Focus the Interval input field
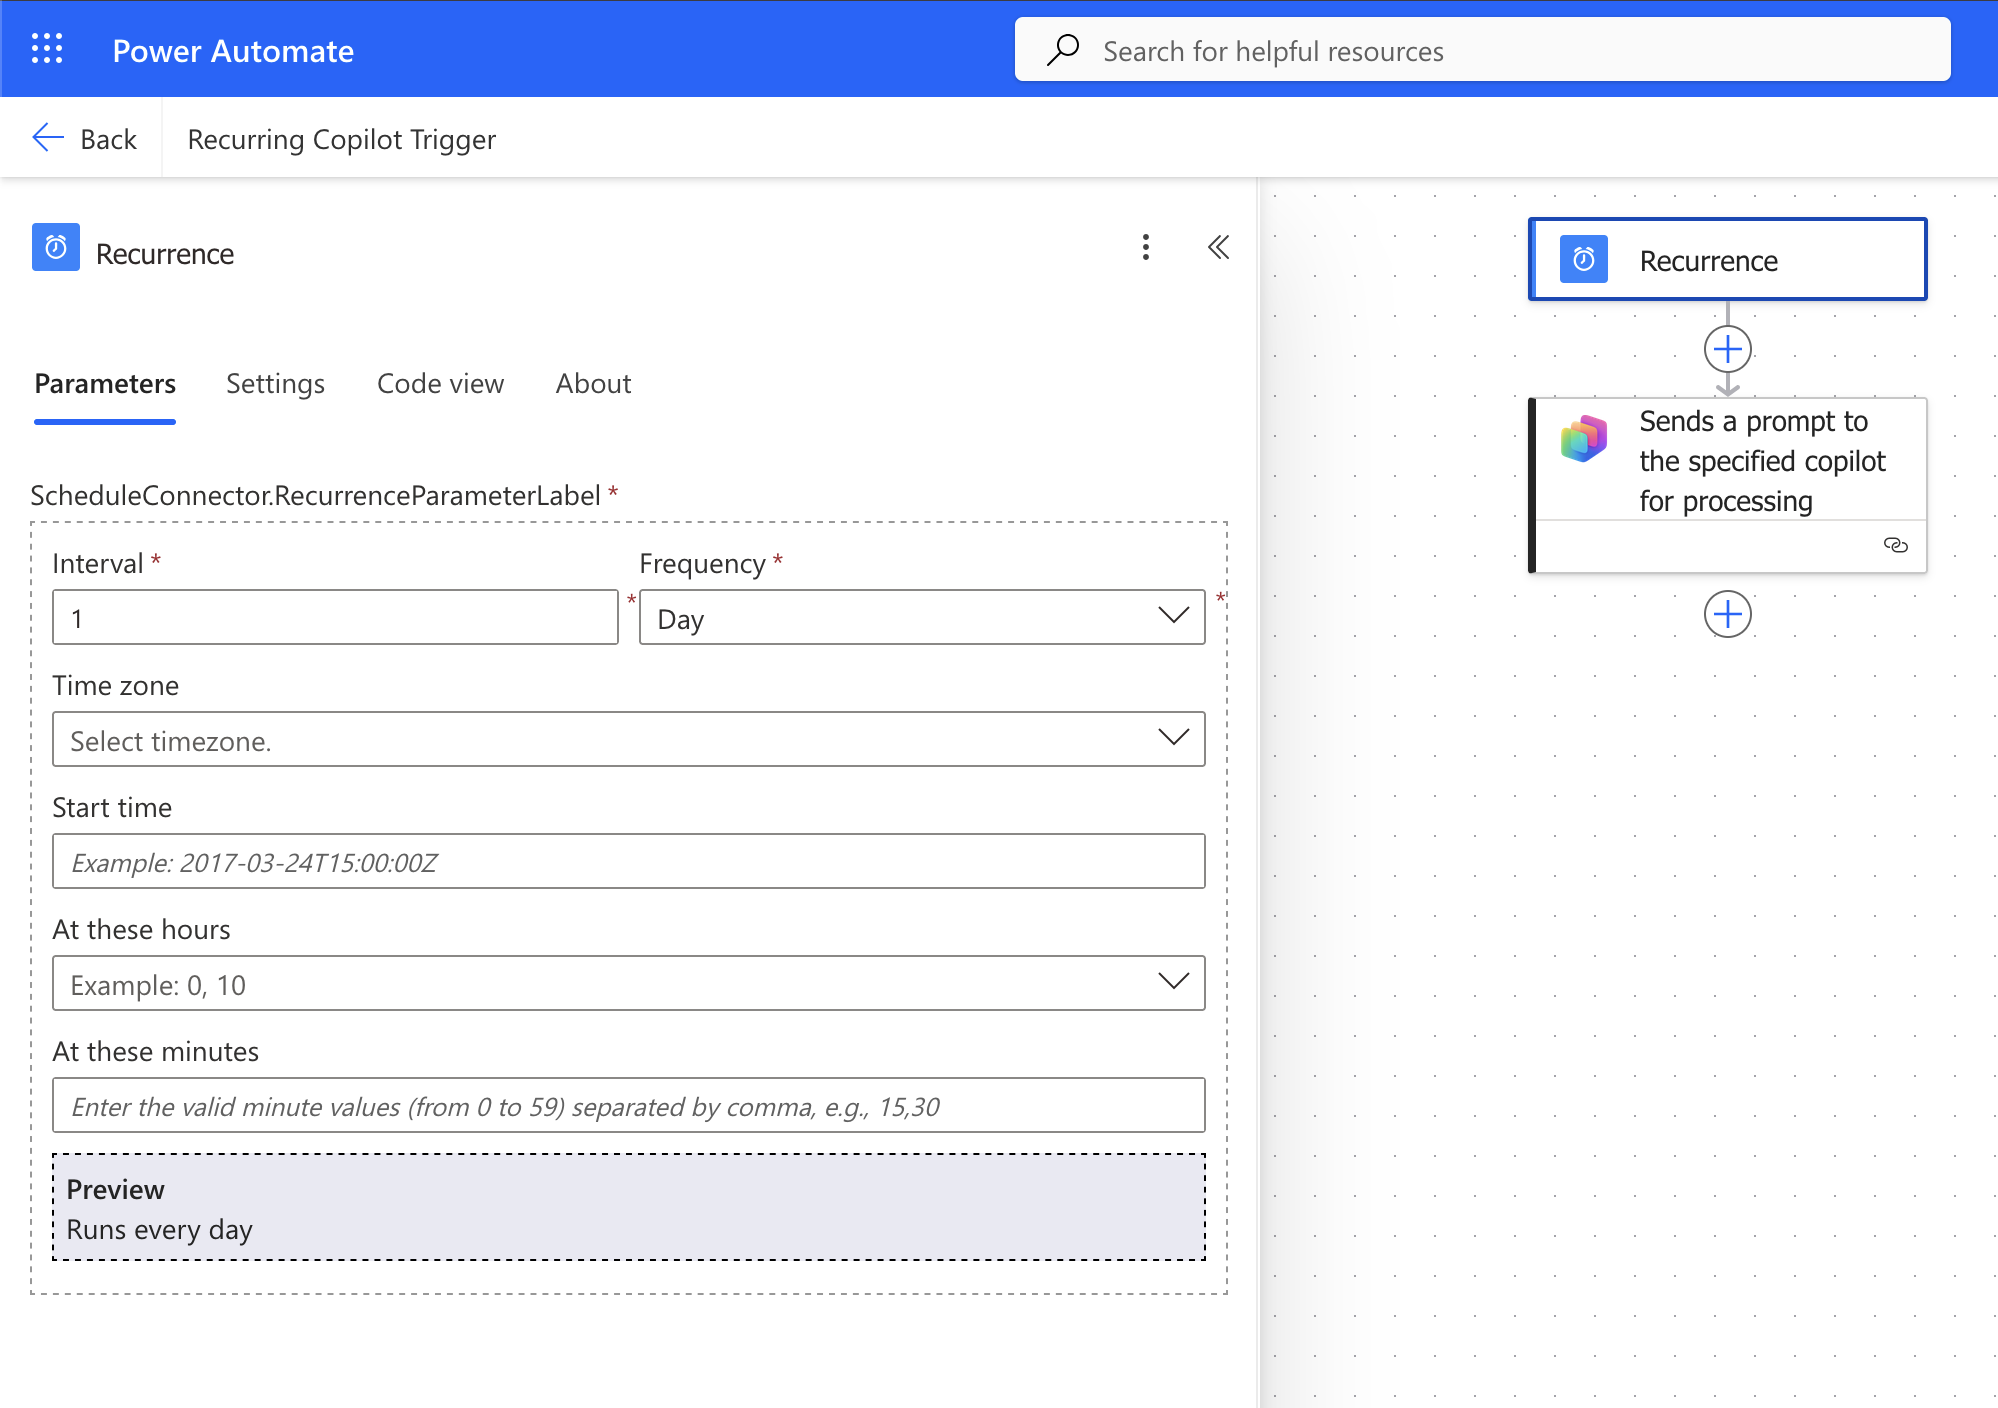1998x1408 pixels. 335,617
